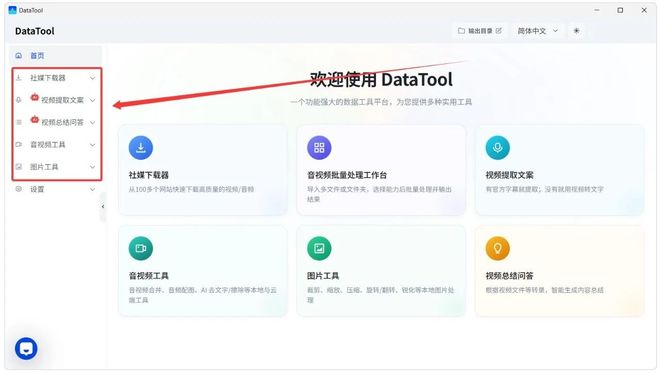The height and width of the screenshot is (373, 660).
Task: Open the orange lightbulb icon on 视频总结问答 card
Action: [498, 248]
